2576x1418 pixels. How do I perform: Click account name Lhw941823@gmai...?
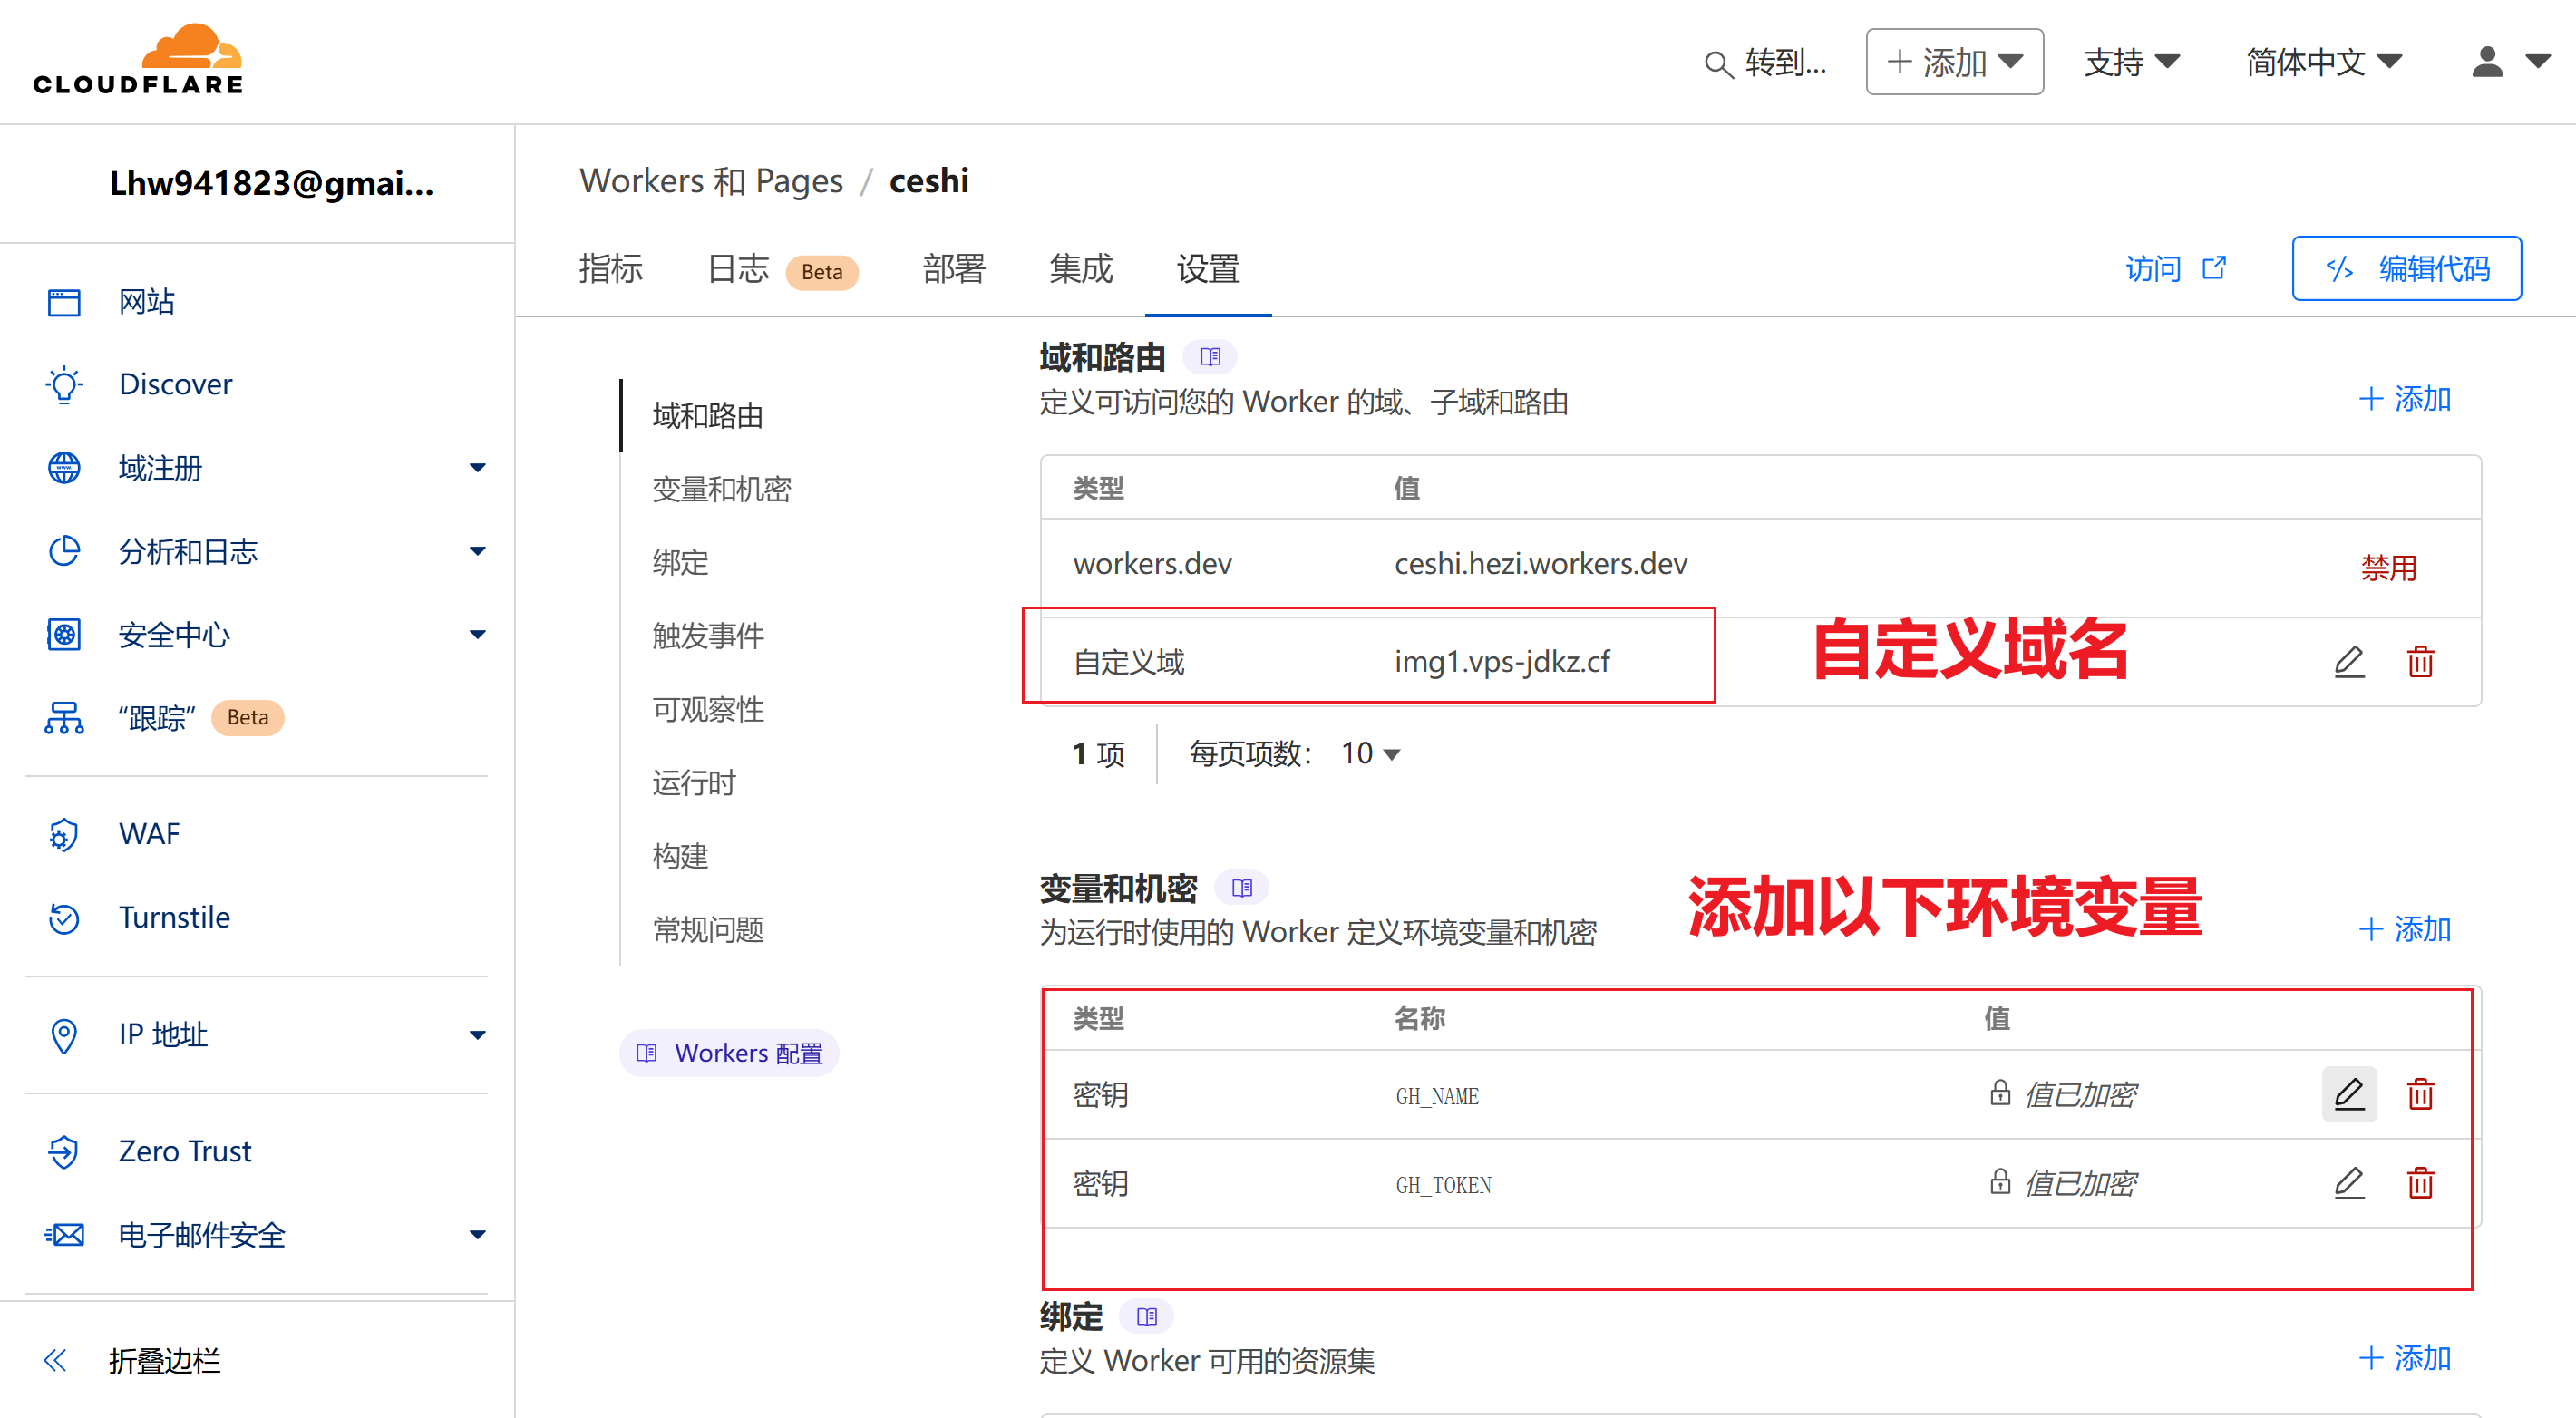272,183
